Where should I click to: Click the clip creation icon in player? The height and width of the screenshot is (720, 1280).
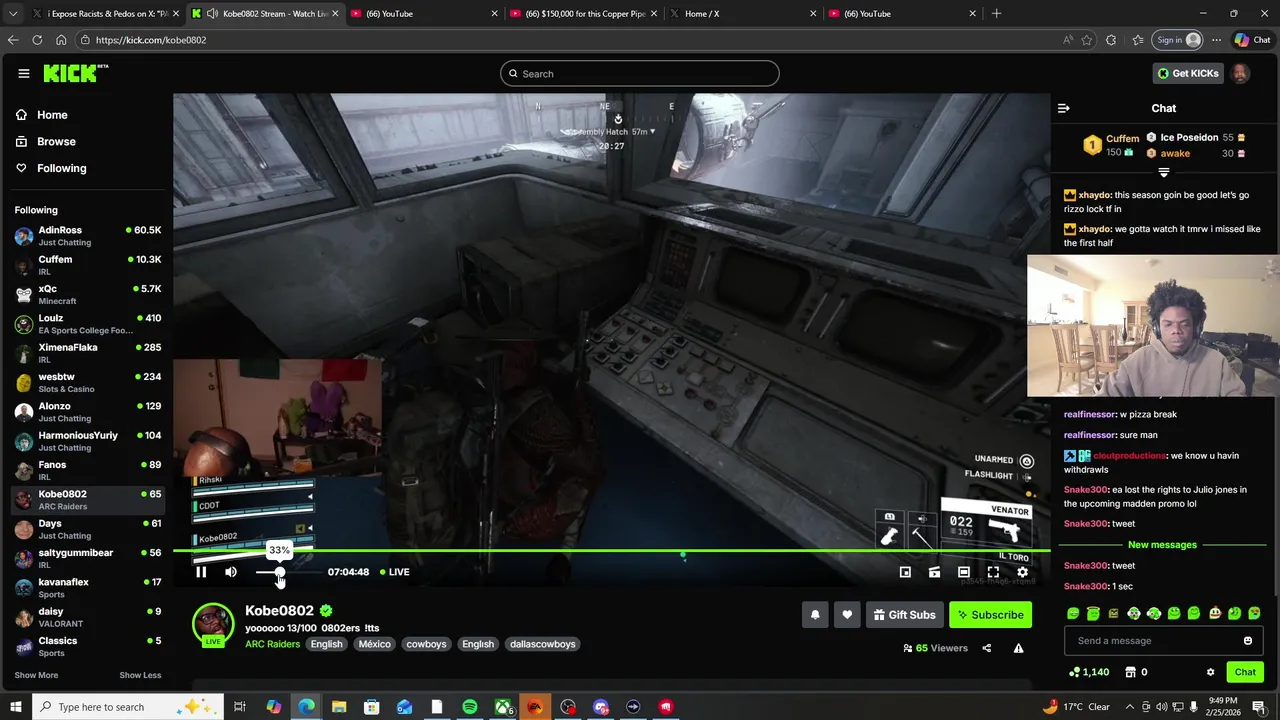coord(934,572)
